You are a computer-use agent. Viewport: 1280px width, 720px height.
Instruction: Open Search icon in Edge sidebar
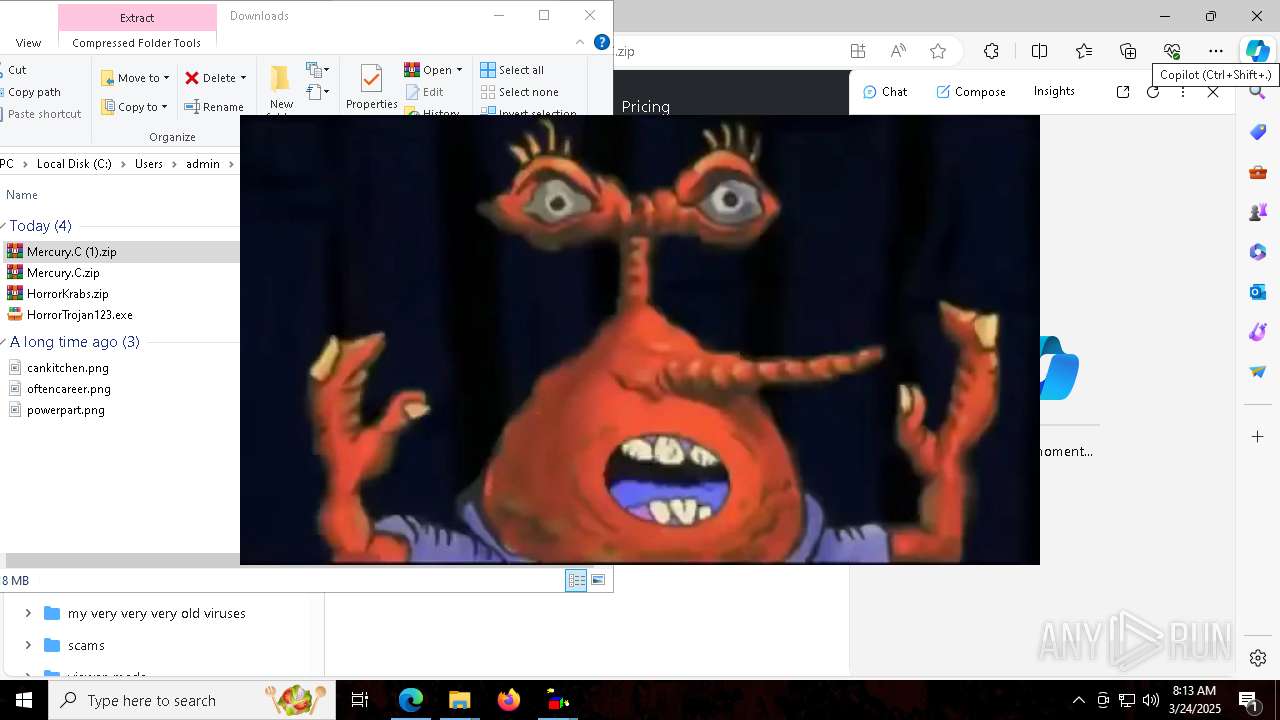[x=1258, y=92]
